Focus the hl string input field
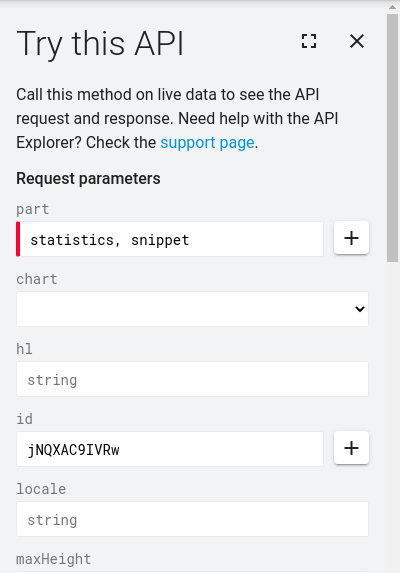This screenshot has width=400, height=573. click(193, 379)
